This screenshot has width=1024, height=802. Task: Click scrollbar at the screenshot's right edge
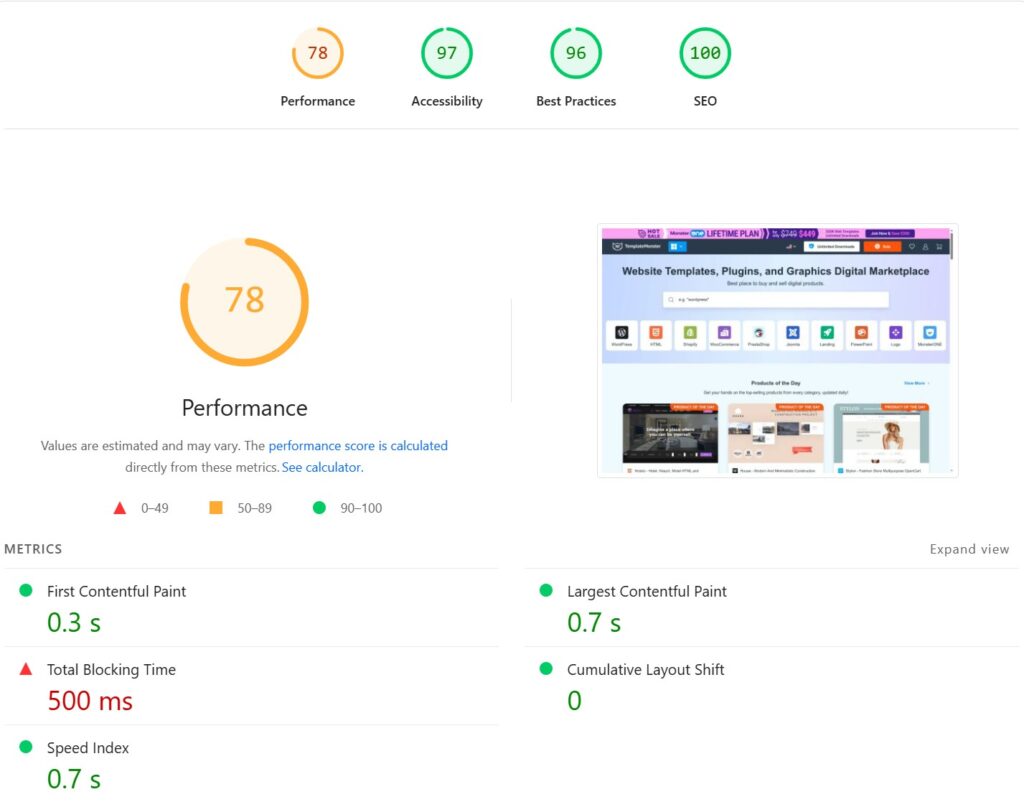click(952, 245)
